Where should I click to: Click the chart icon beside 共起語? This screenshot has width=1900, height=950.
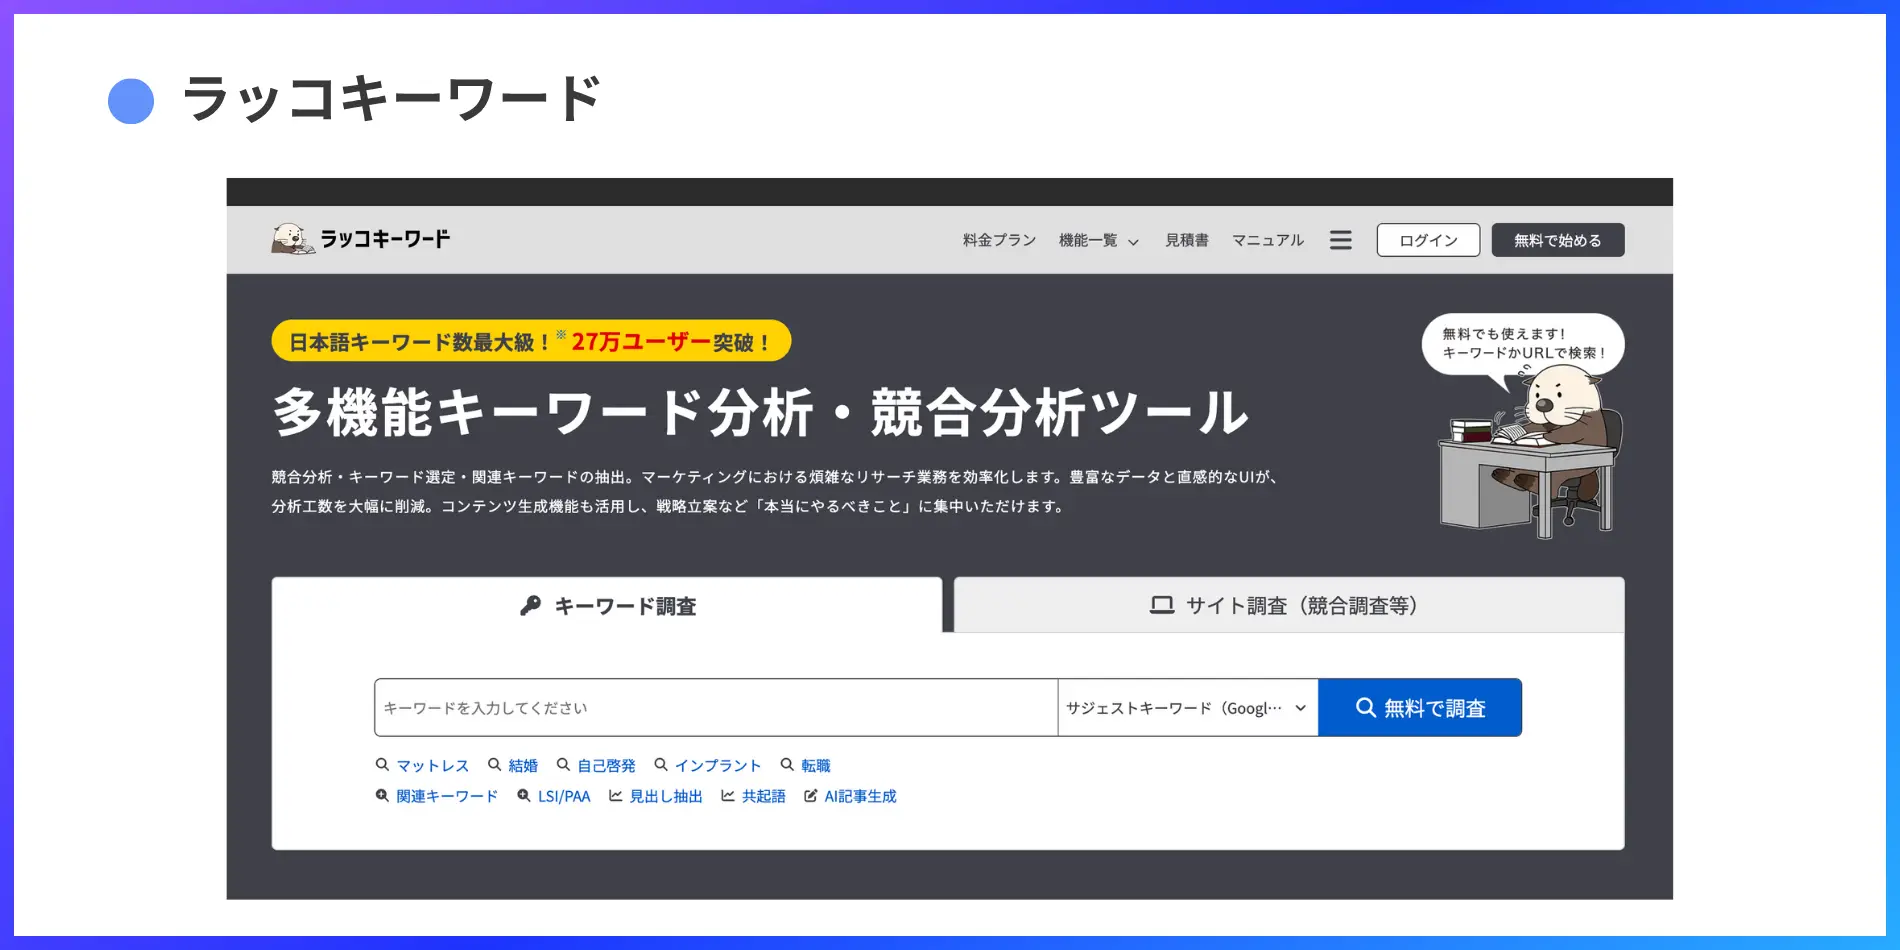point(728,796)
